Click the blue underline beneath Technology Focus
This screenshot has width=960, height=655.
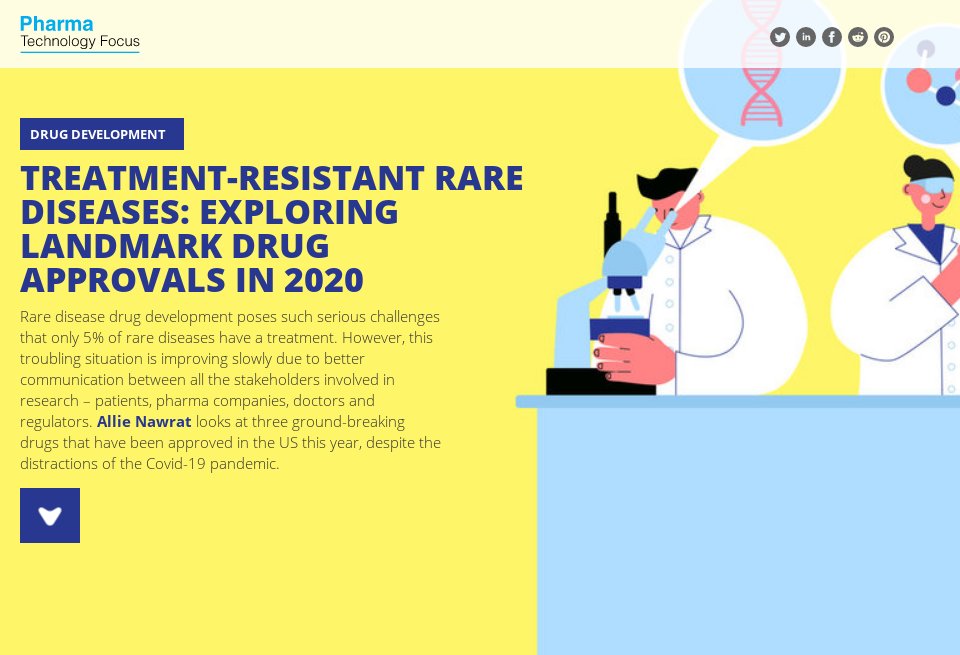click(x=80, y=52)
